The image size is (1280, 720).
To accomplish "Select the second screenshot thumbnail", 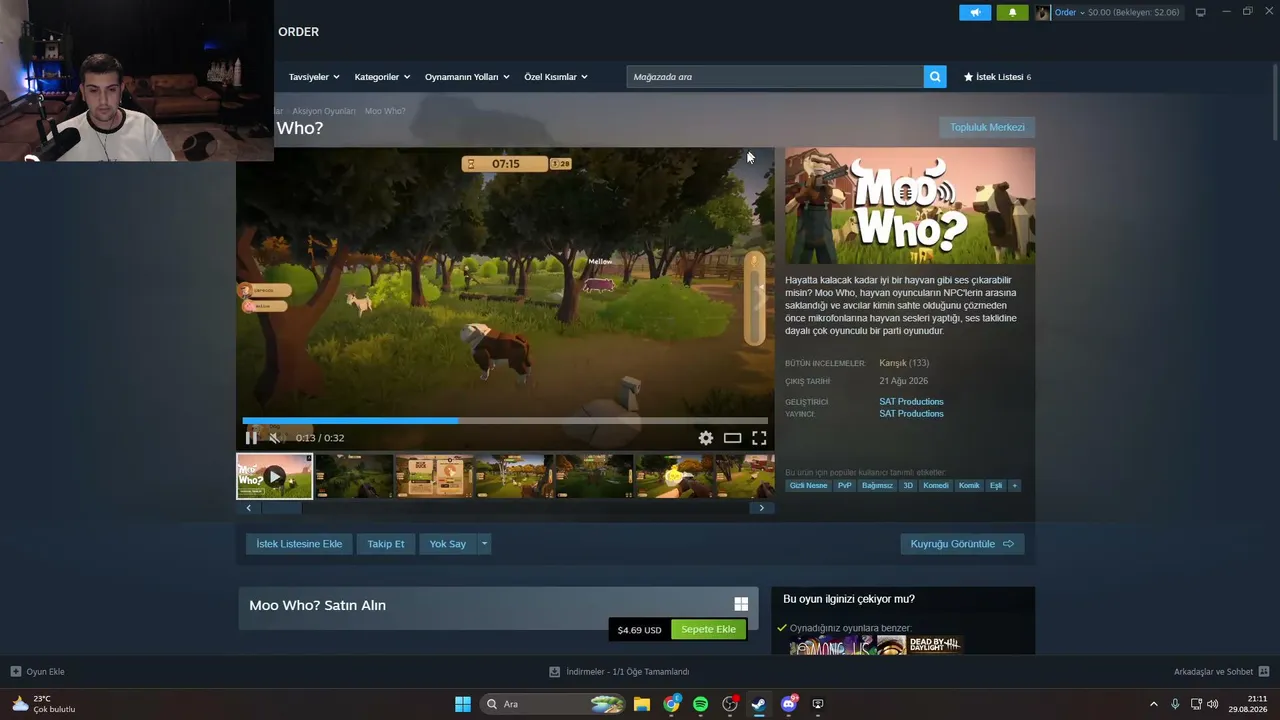I will [x=354, y=476].
